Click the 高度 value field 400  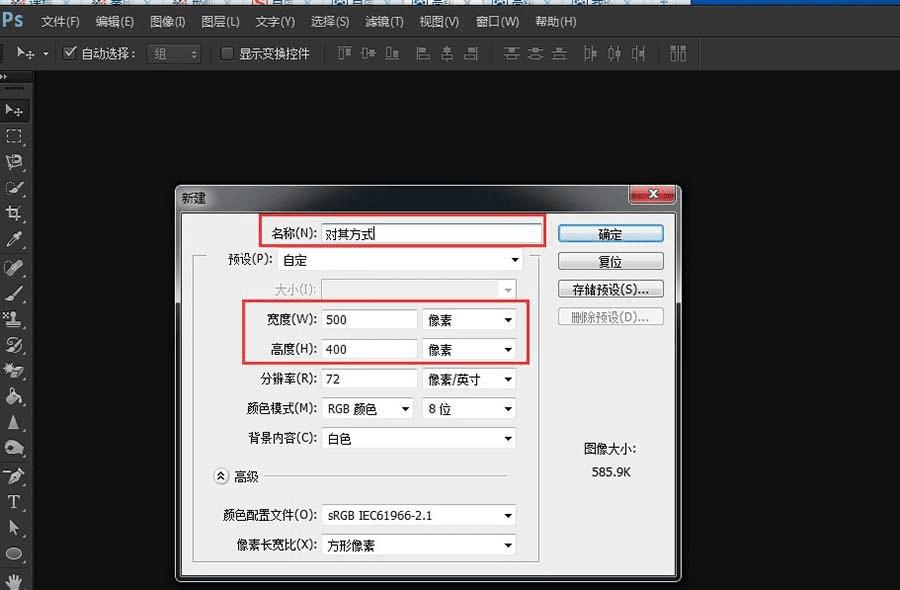tap(369, 350)
